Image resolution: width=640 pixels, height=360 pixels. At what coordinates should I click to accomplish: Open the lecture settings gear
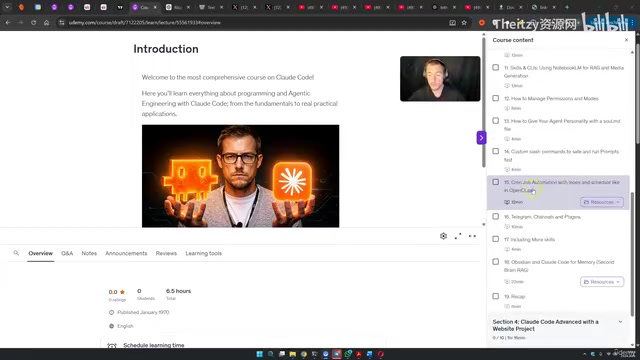[443, 236]
